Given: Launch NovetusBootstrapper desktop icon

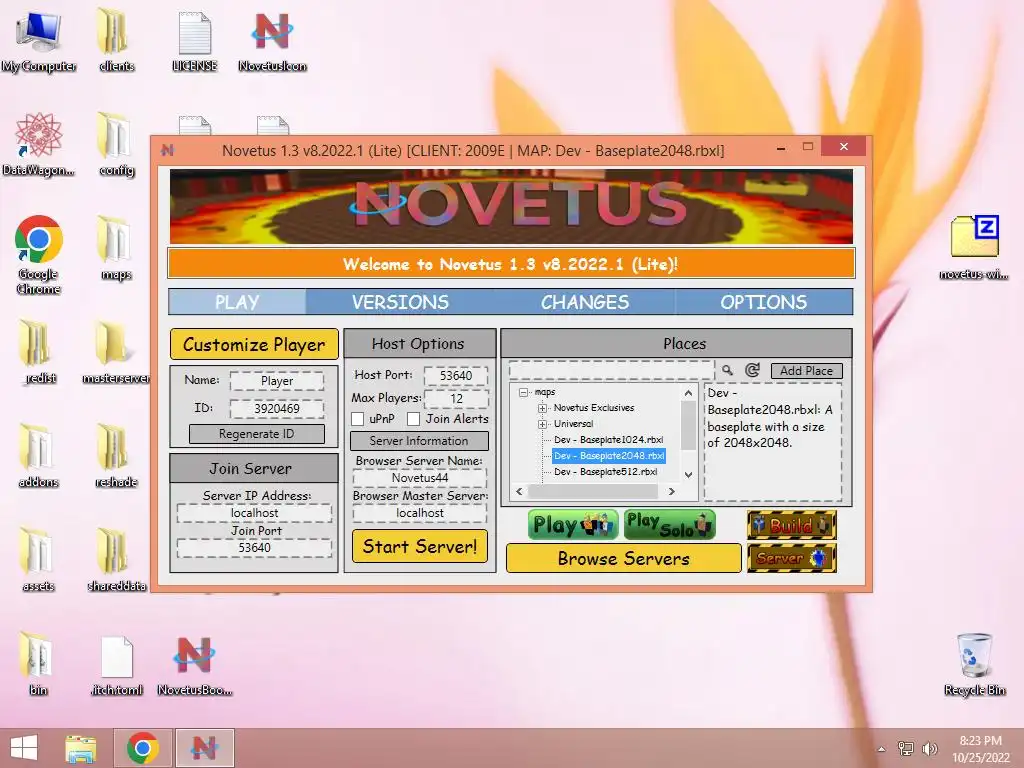Looking at the screenshot, I should click(x=195, y=664).
